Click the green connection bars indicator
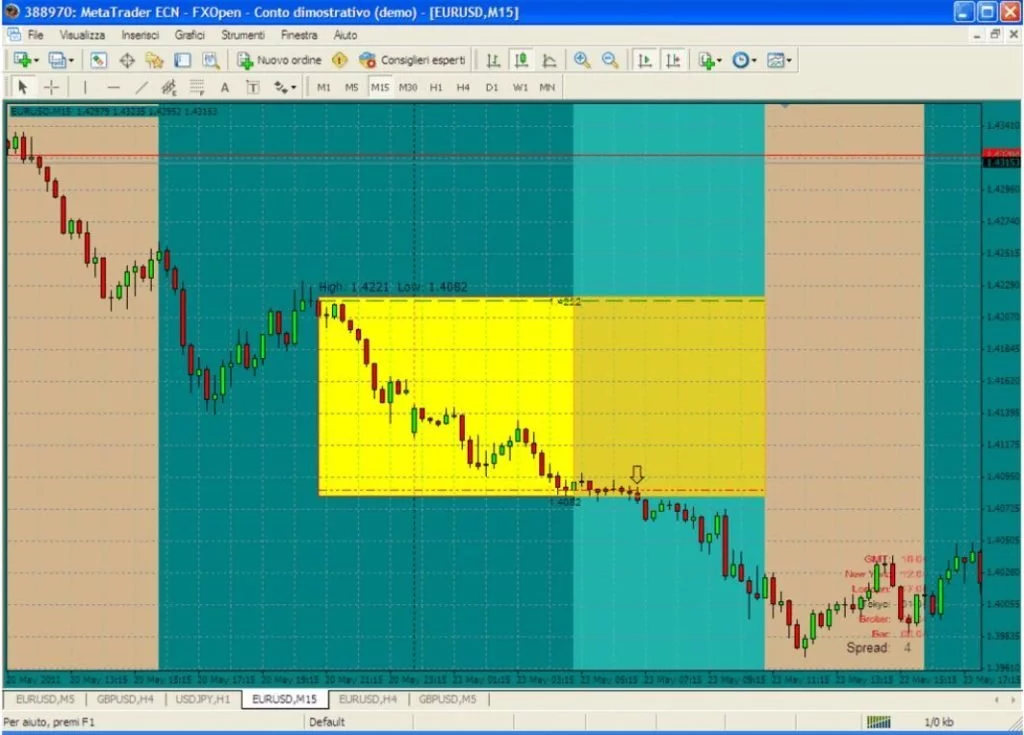Screen dimensions: 1024x735 pos(878,720)
